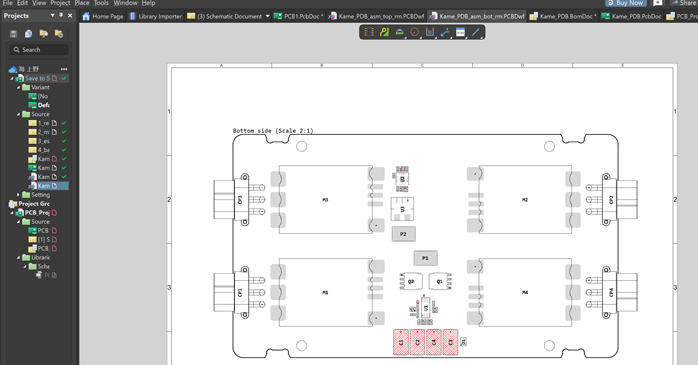
Task: Select the yellow interactive routing tool icon
Action: 384,32
